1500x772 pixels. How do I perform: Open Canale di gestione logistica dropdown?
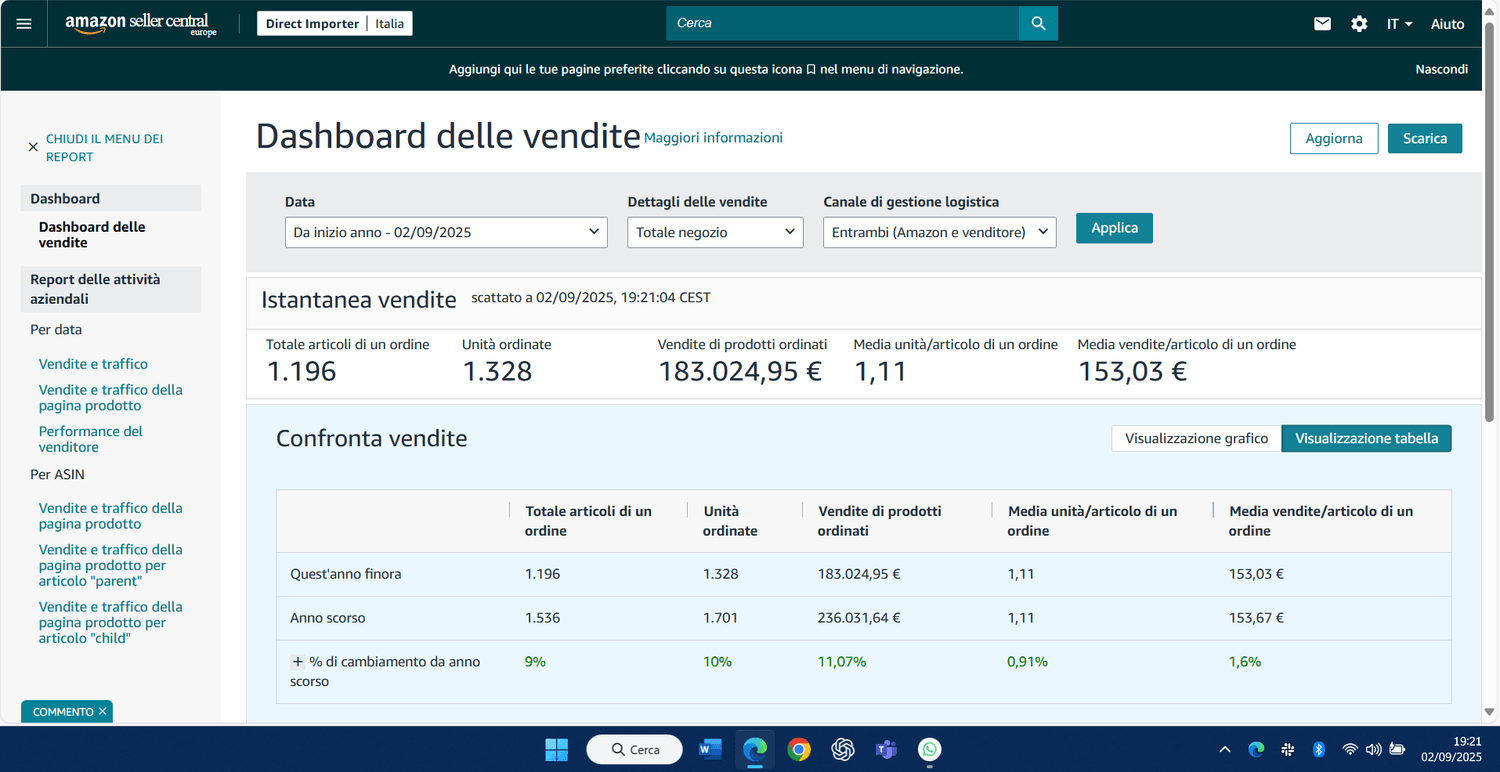coord(939,232)
